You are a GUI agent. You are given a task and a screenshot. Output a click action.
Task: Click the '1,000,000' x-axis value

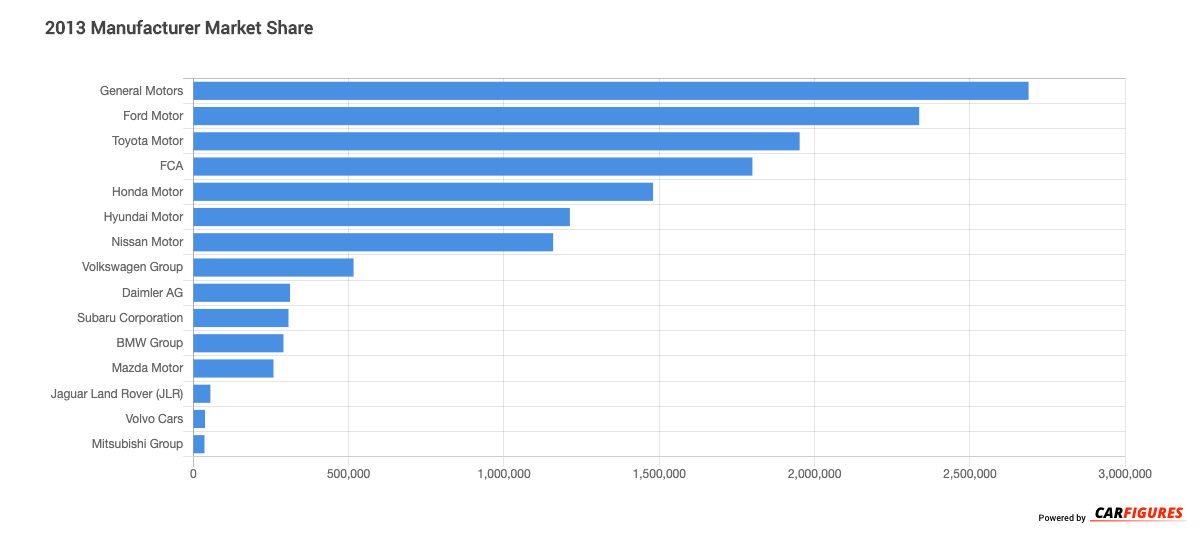click(x=504, y=473)
